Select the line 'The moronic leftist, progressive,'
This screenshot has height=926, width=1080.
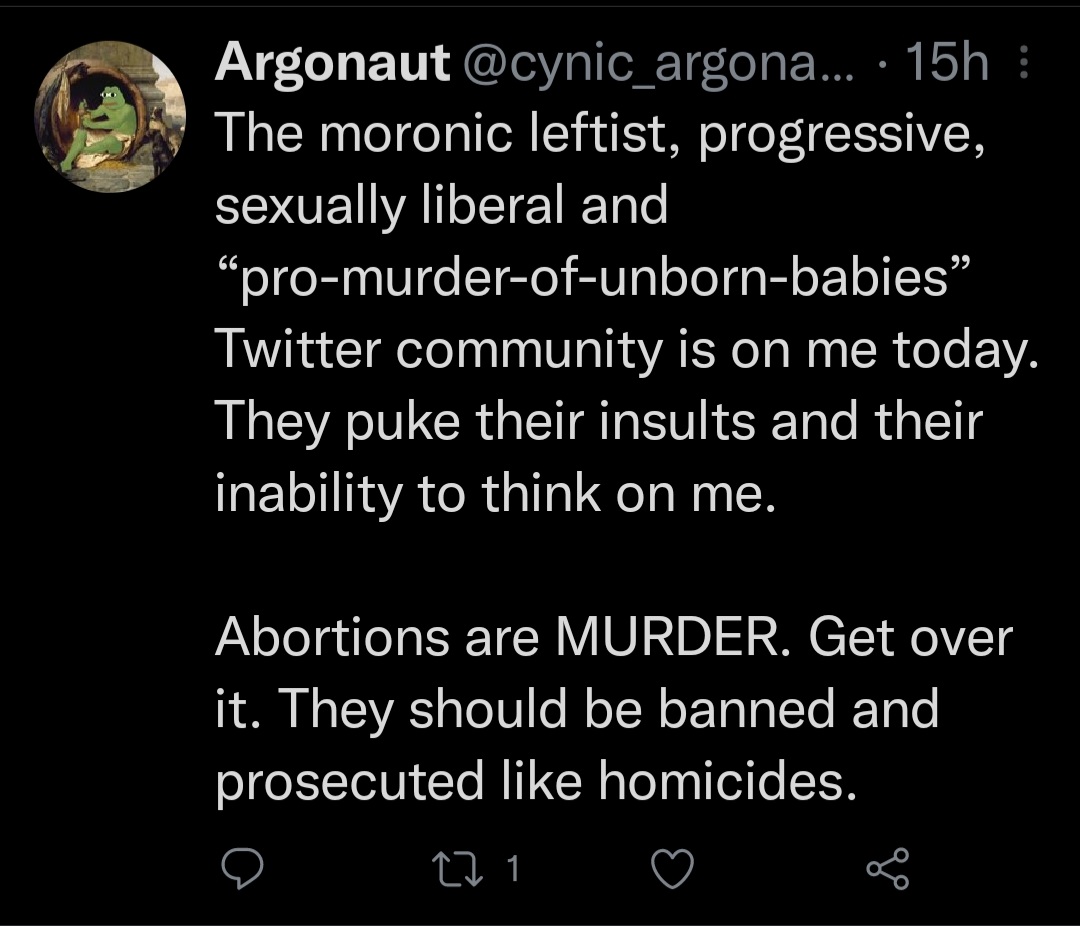[599, 134]
